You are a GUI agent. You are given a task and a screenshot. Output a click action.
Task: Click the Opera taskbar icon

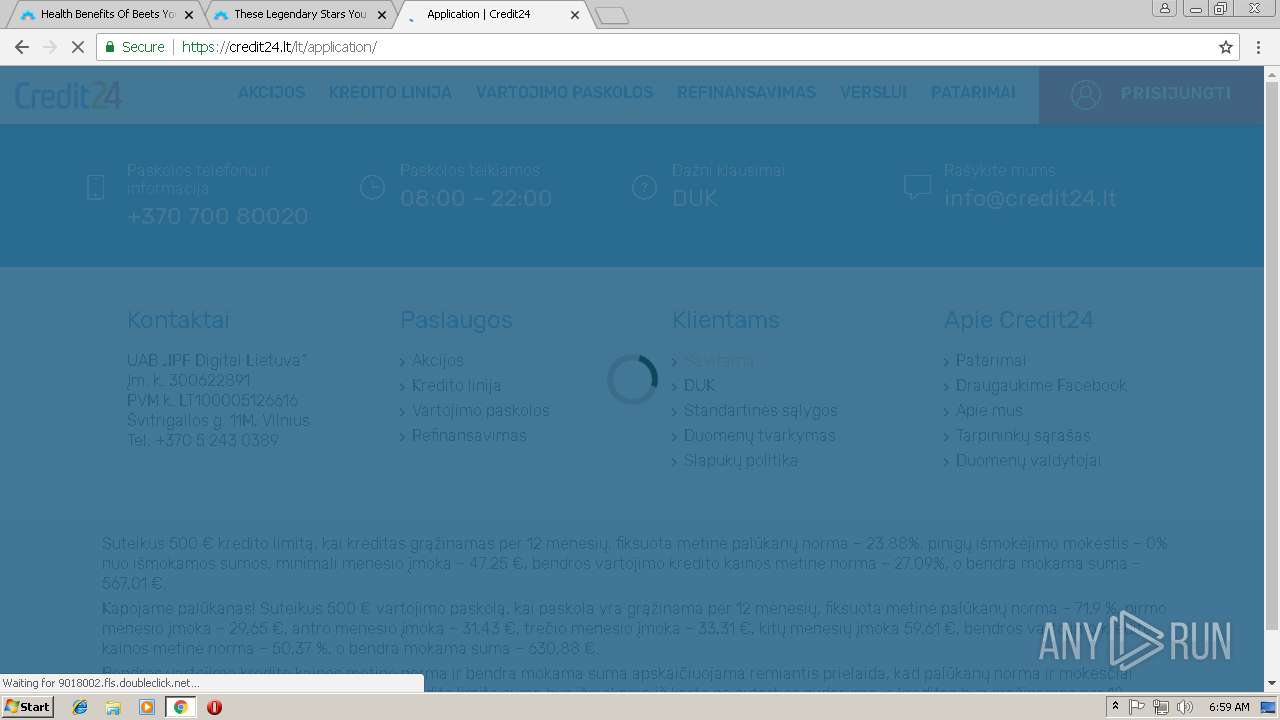214,707
